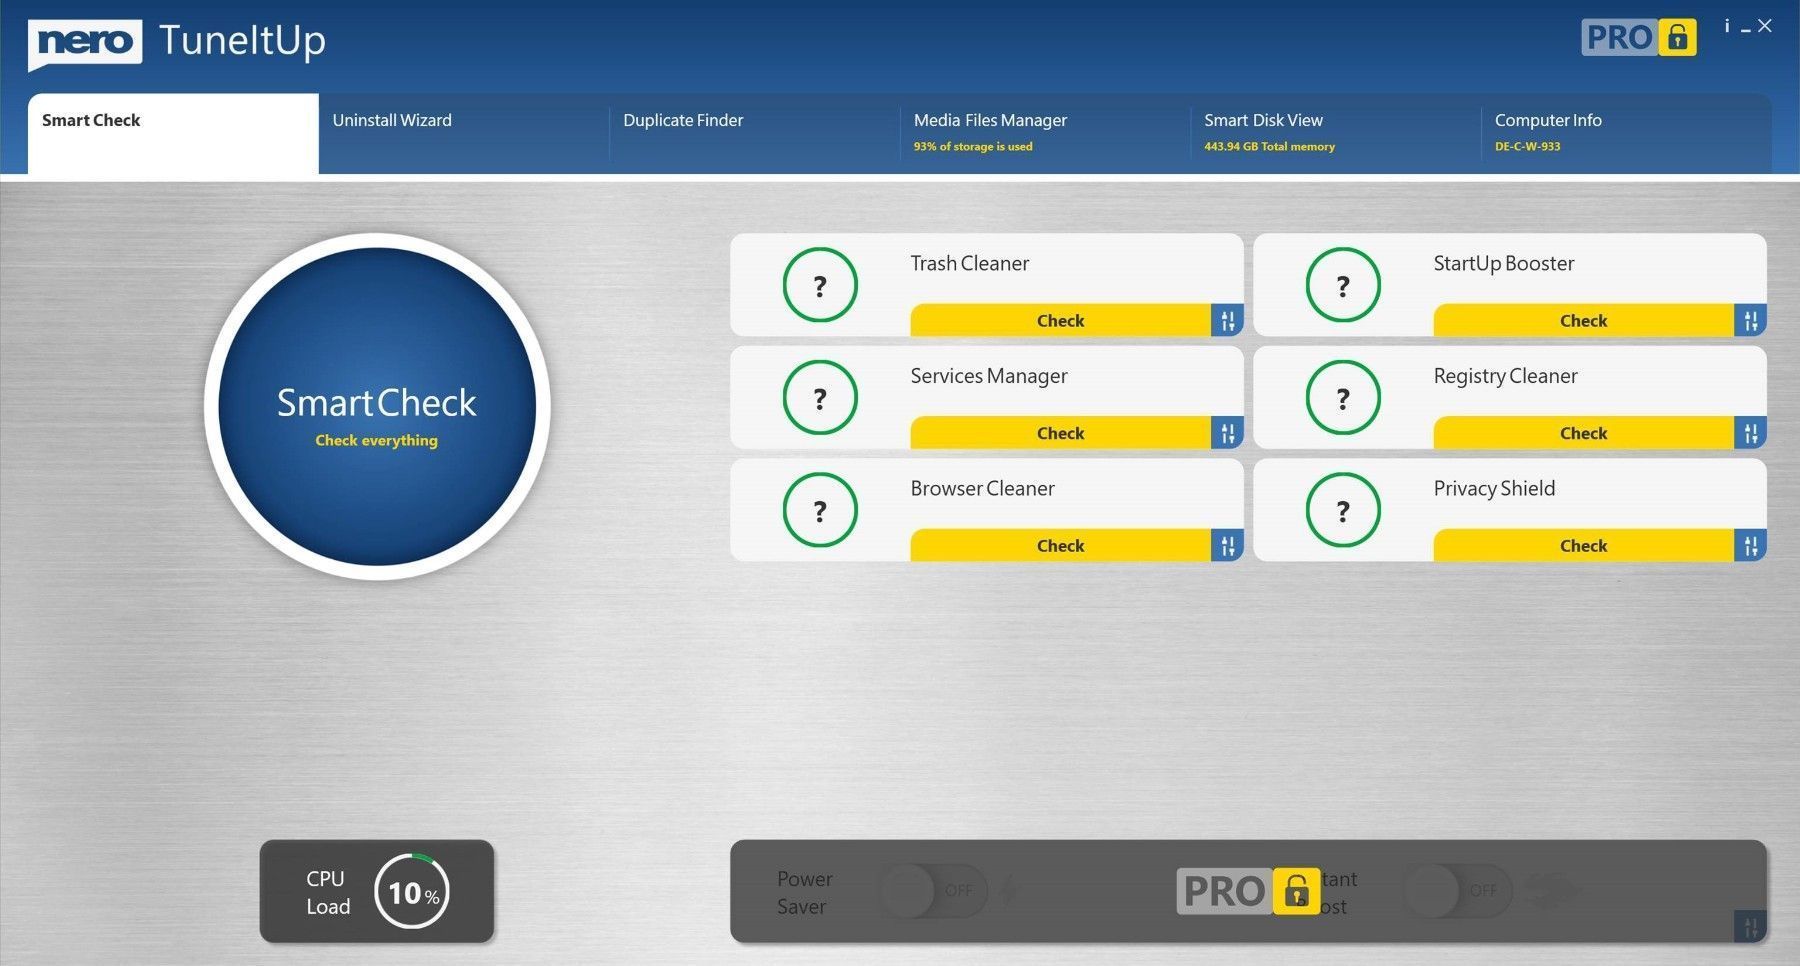1800x966 pixels.
Task: Click the Registry Cleaner title text
Action: click(x=1505, y=377)
